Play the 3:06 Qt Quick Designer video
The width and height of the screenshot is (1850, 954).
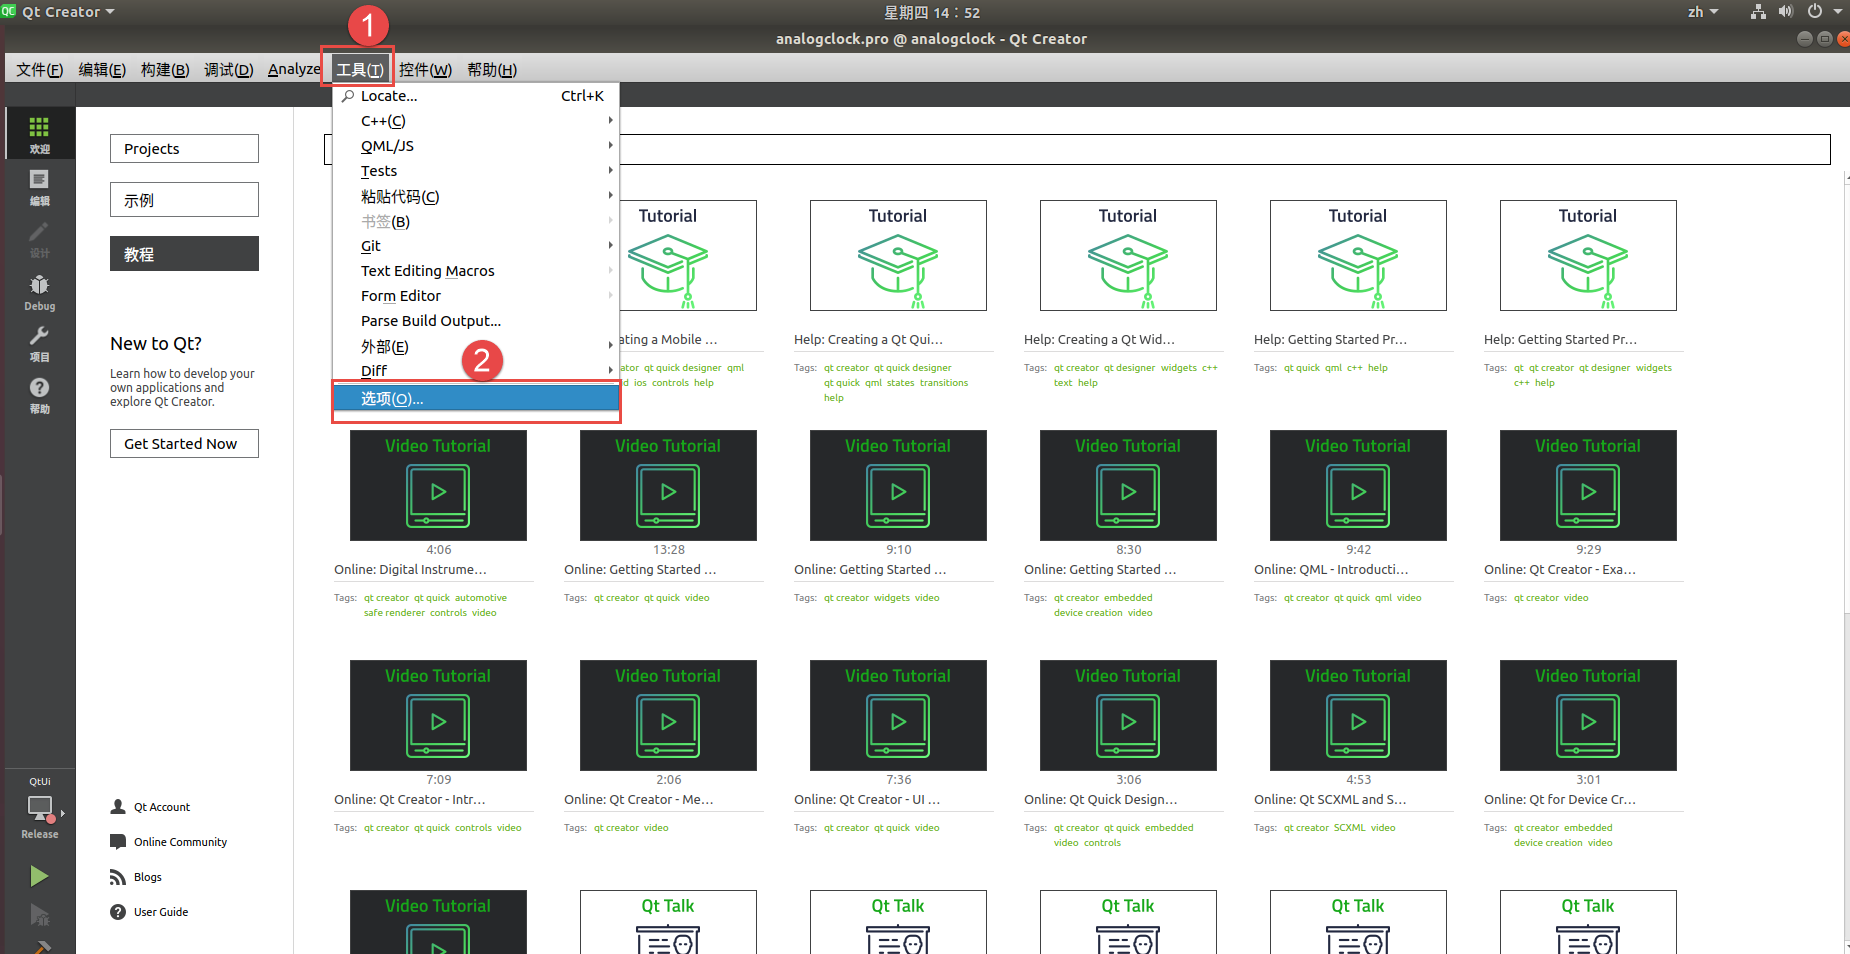[1128, 715]
